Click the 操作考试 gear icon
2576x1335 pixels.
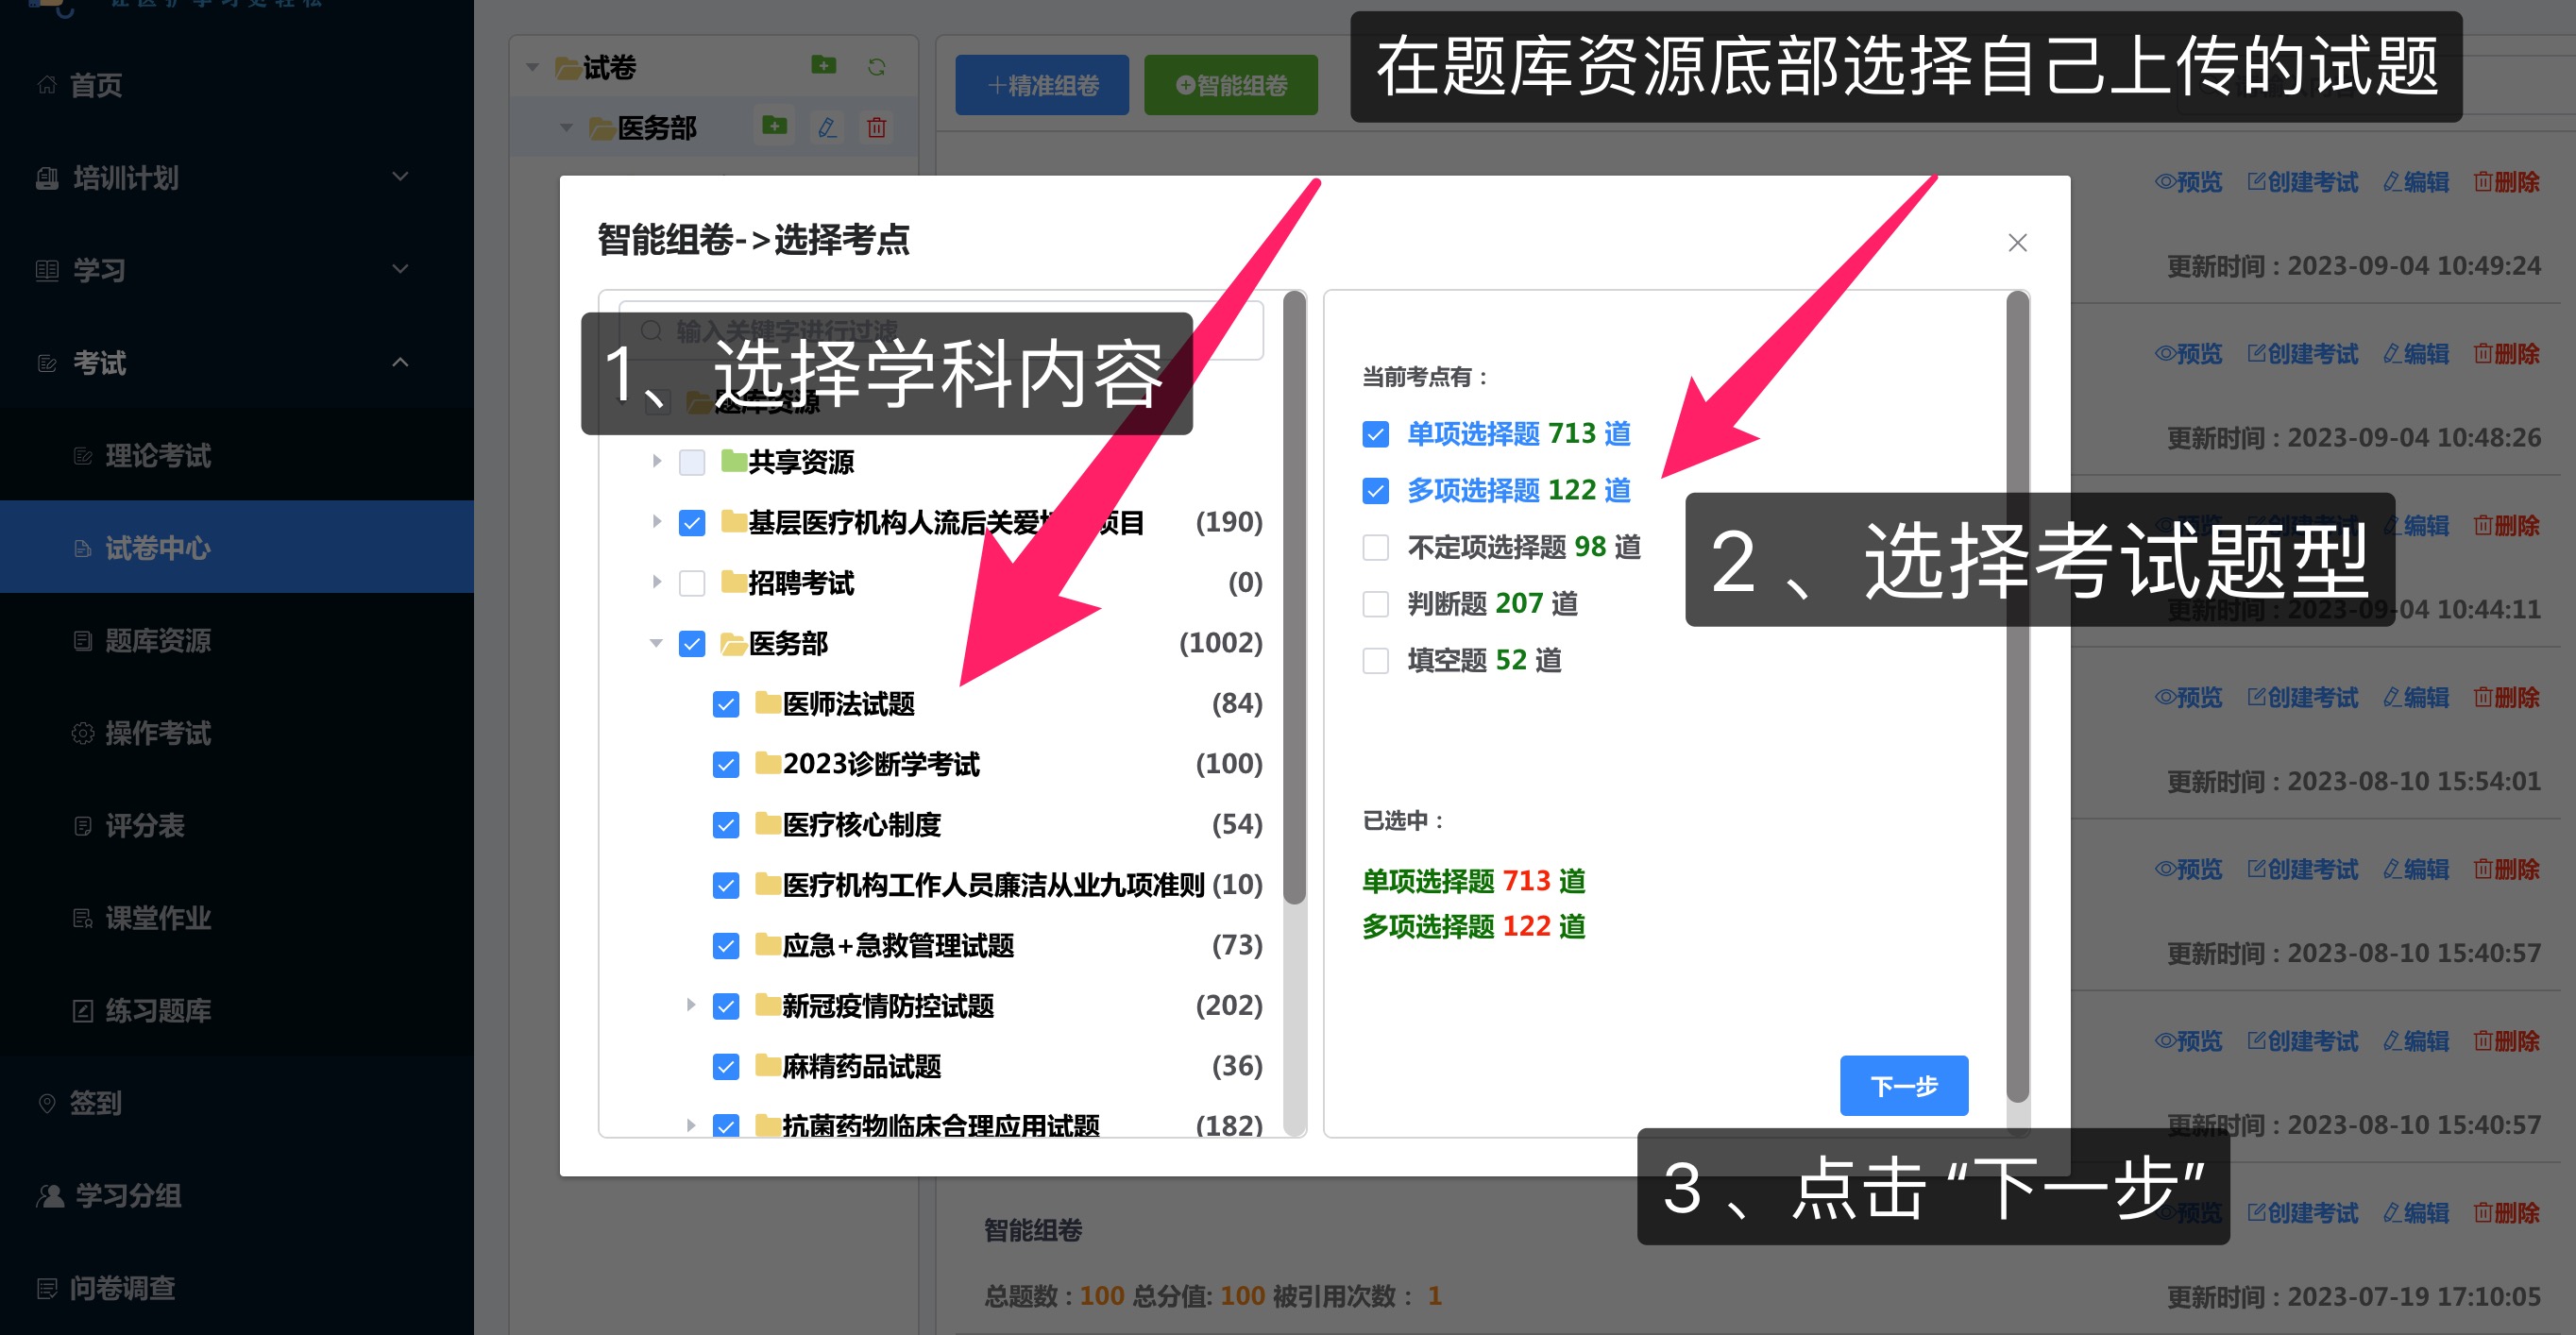click(x=83, y=733)
